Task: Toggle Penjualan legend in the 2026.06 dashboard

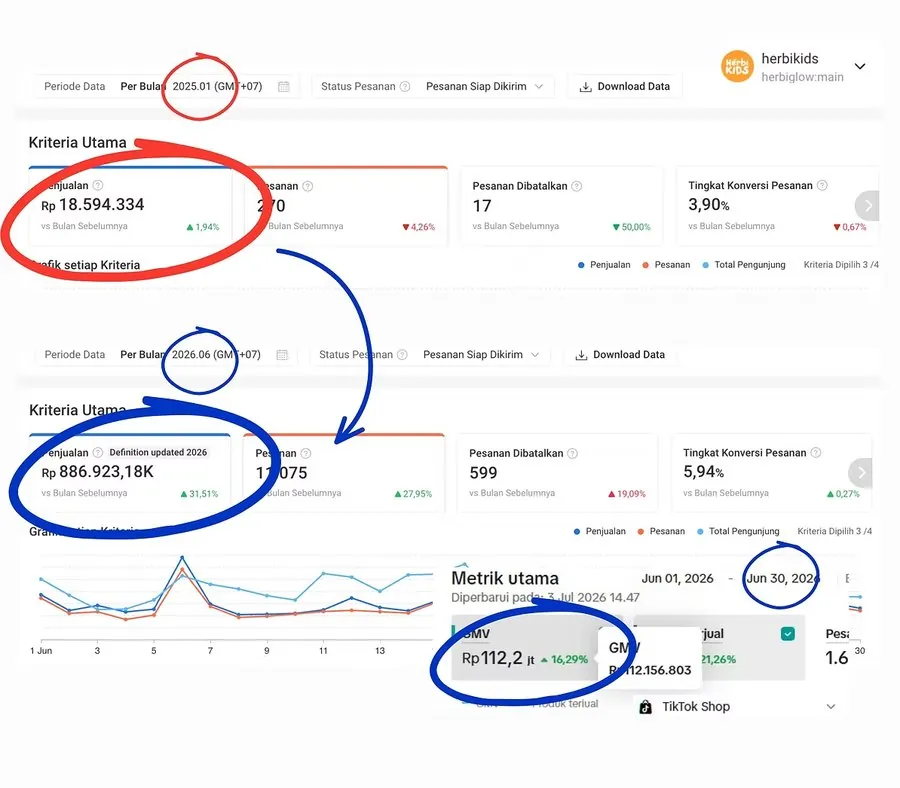Action: pyautogui.click(x=600, y=531)
